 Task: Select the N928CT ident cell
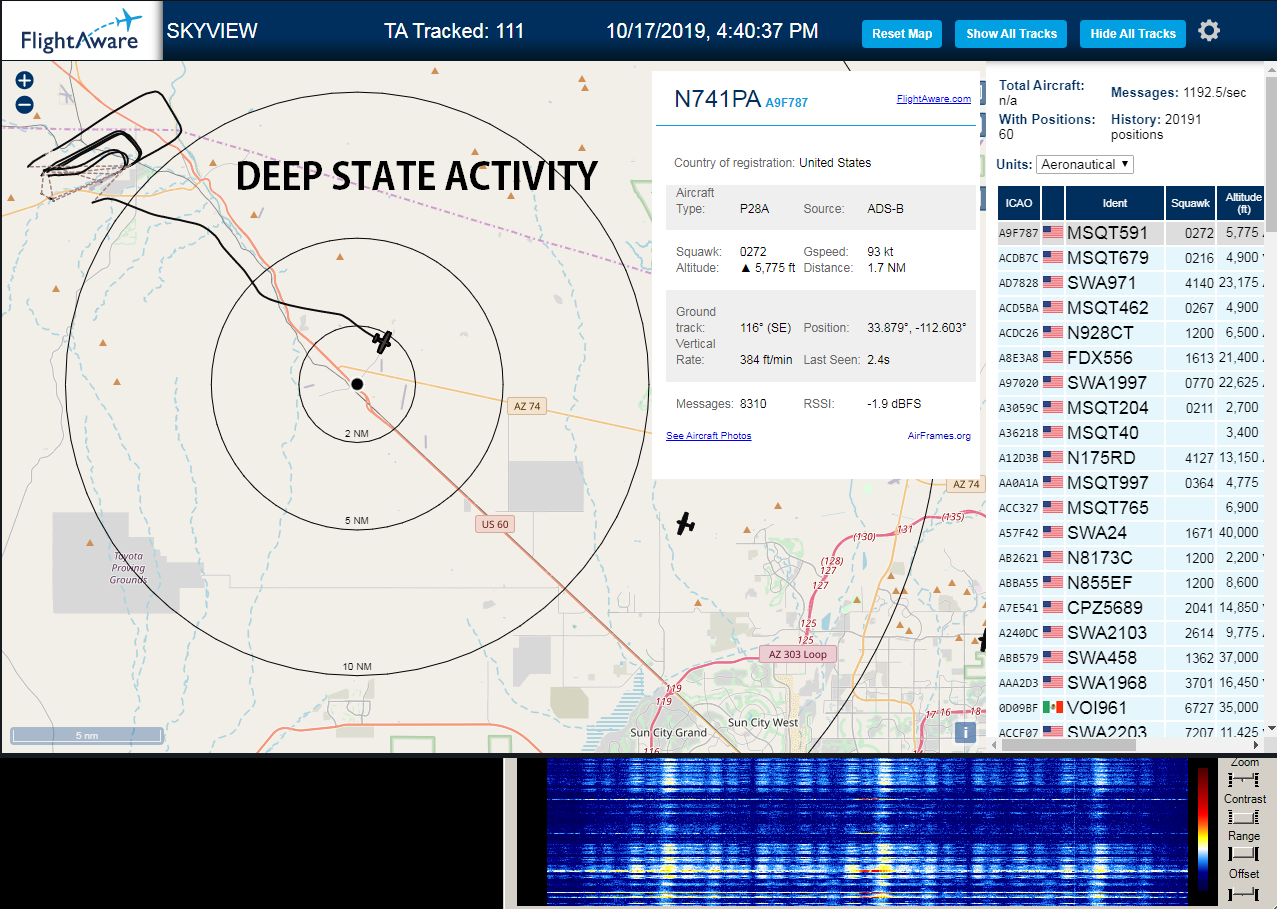point(1115,332)
